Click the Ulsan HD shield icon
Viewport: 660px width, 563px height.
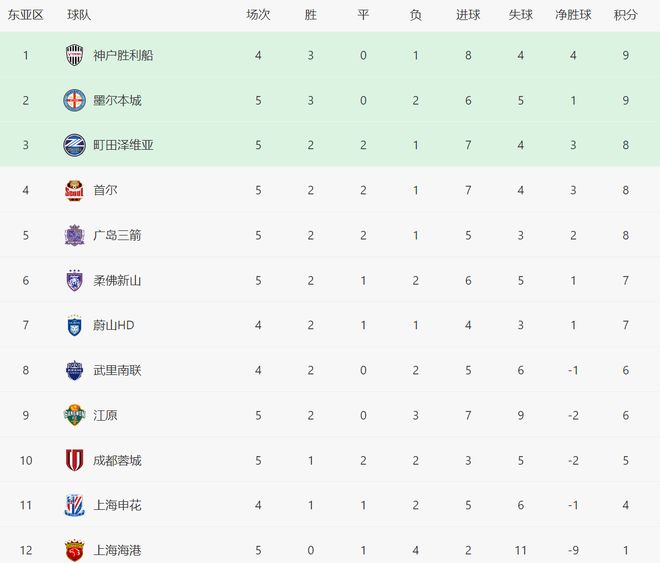75,325
